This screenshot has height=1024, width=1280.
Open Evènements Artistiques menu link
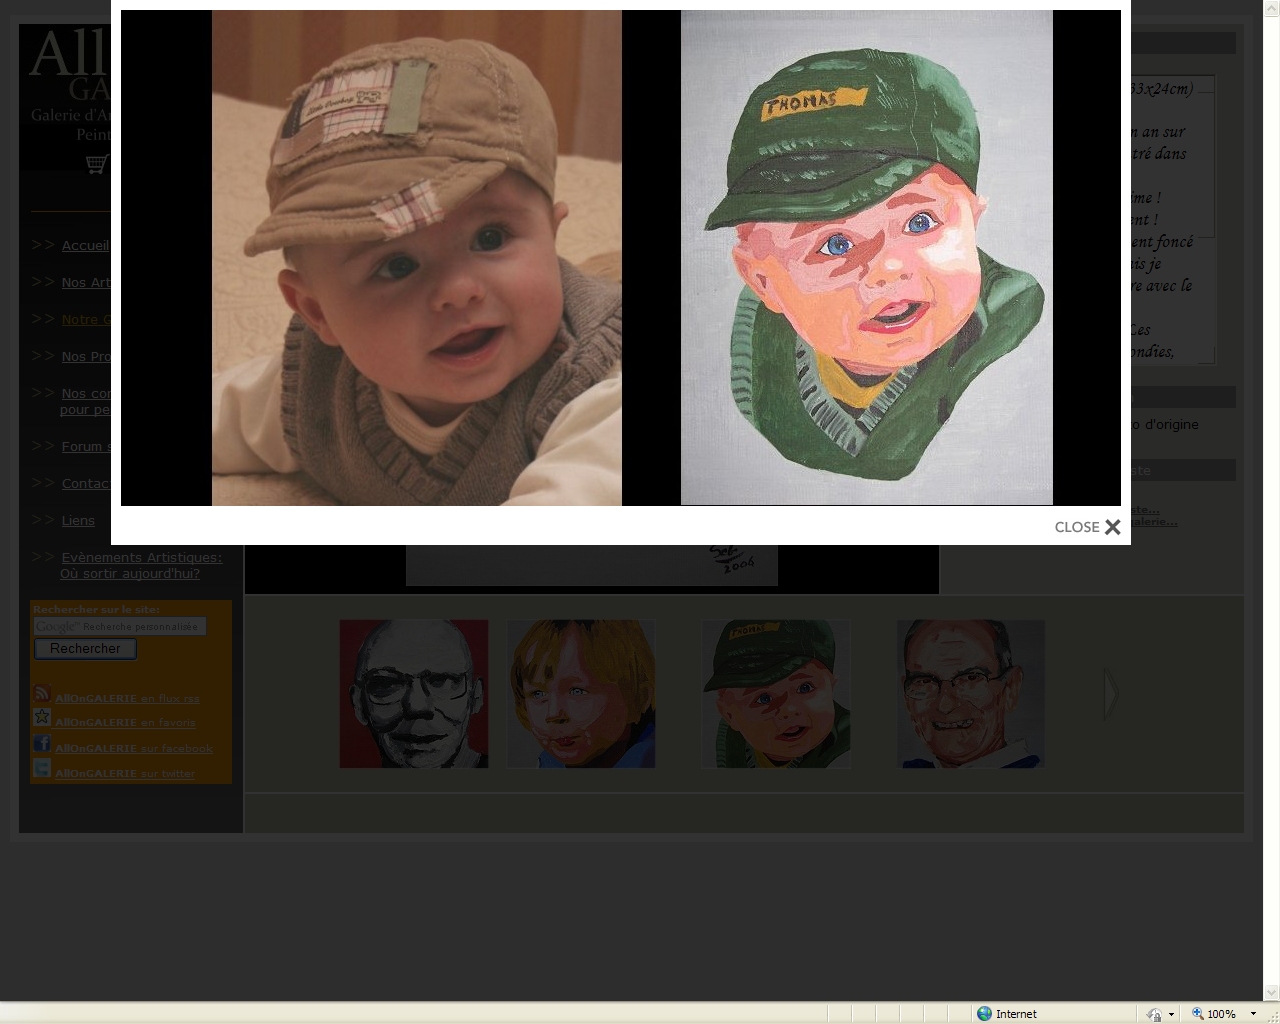pyautogui.click(x=141, y=557)
